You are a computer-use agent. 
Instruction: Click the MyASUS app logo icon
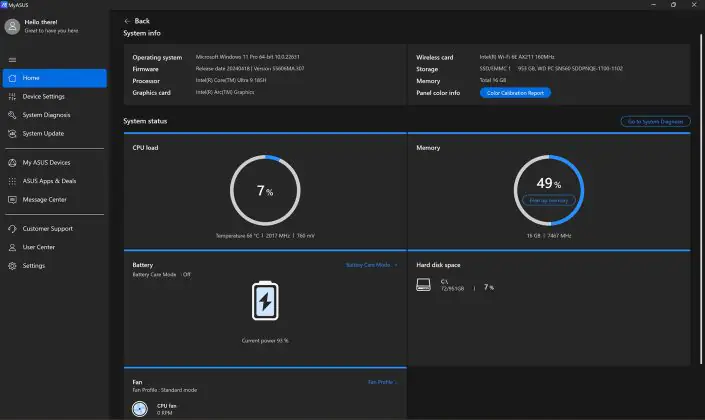(x=4, y=4)
